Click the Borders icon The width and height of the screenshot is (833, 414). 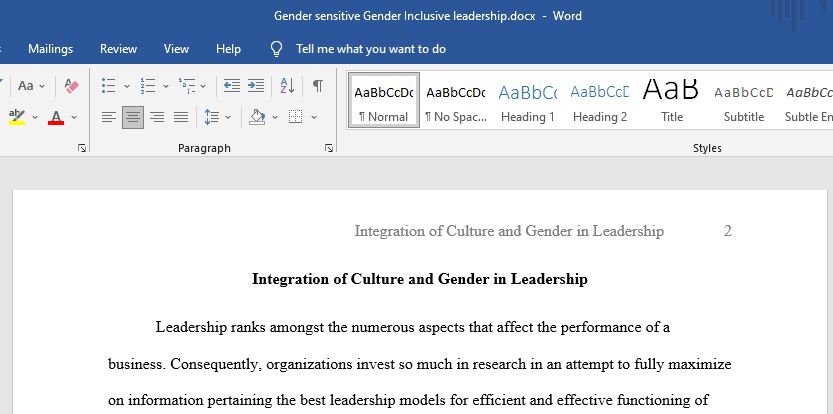296,117
